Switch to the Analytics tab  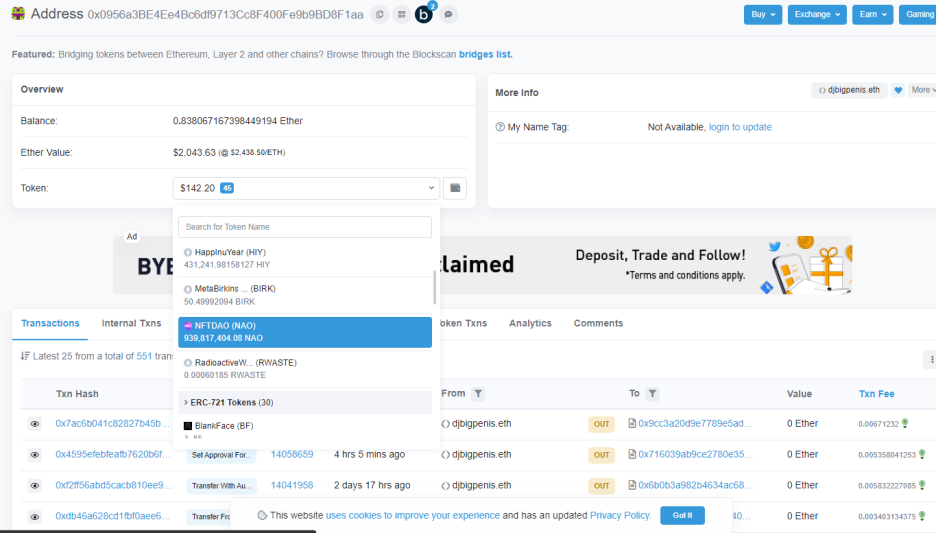click(530, 324)
